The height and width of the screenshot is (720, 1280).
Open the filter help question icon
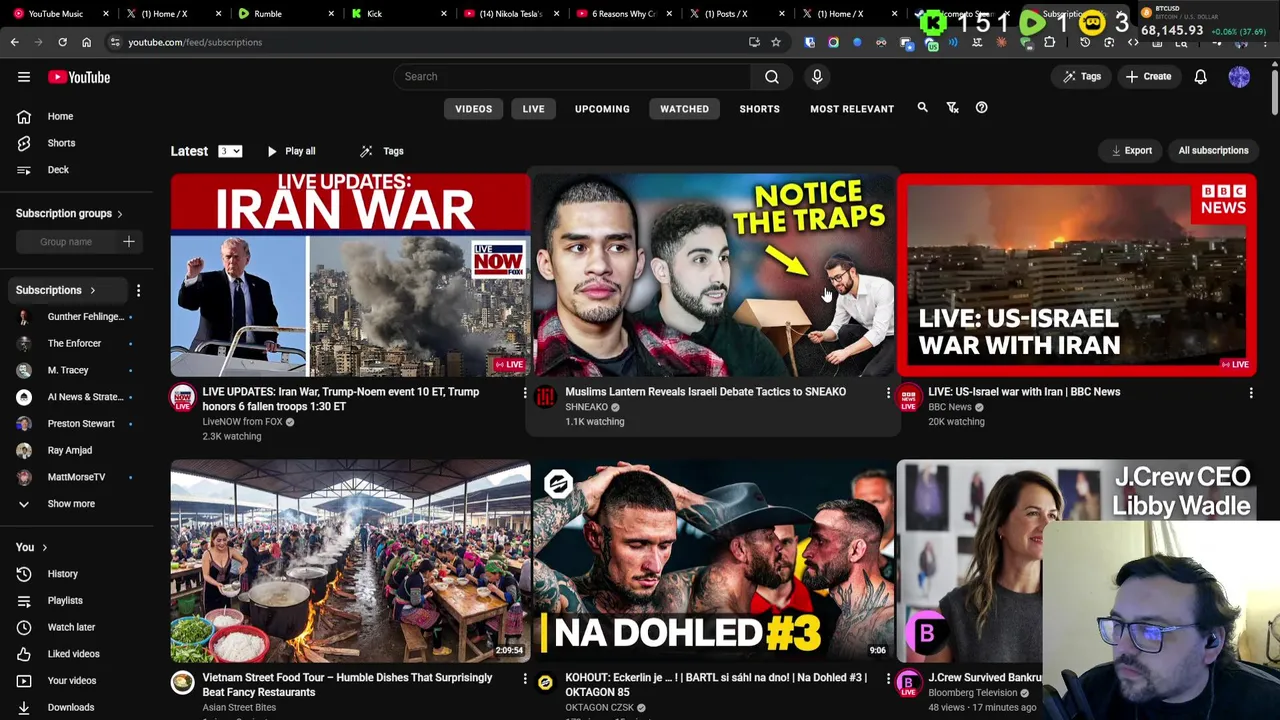(x=981, y=108)
